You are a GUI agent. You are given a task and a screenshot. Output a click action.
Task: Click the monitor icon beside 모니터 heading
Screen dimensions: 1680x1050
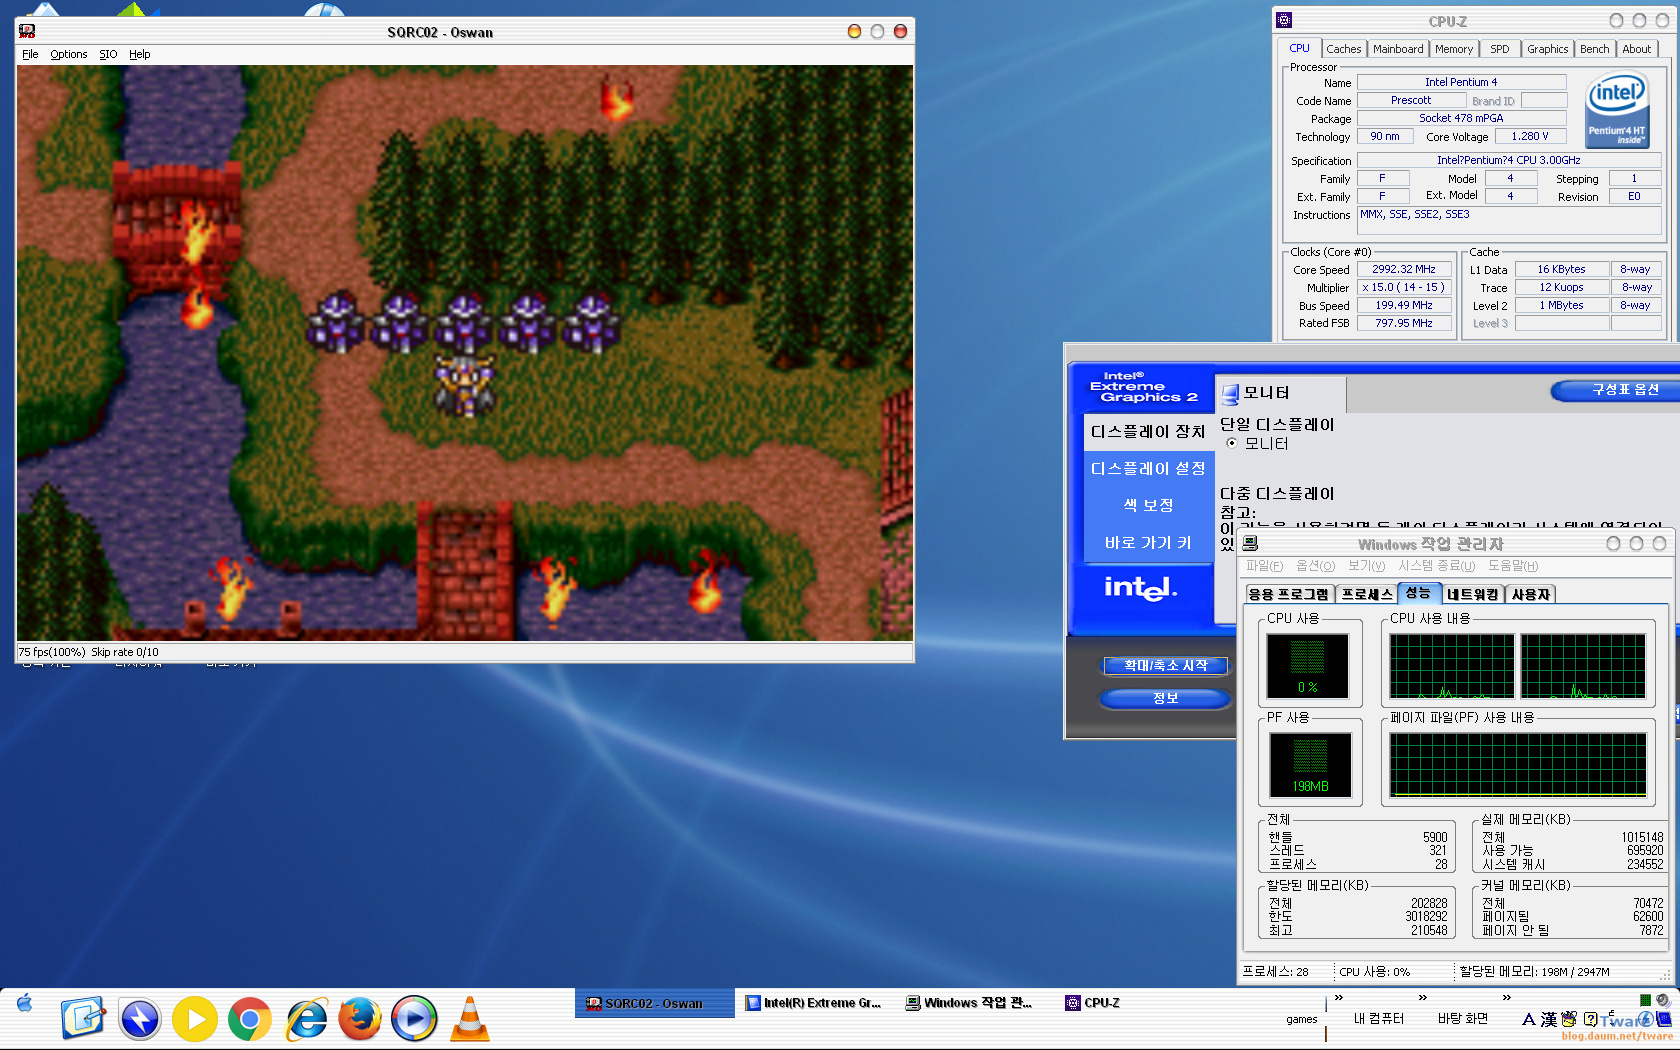[x=1230, y=393]
